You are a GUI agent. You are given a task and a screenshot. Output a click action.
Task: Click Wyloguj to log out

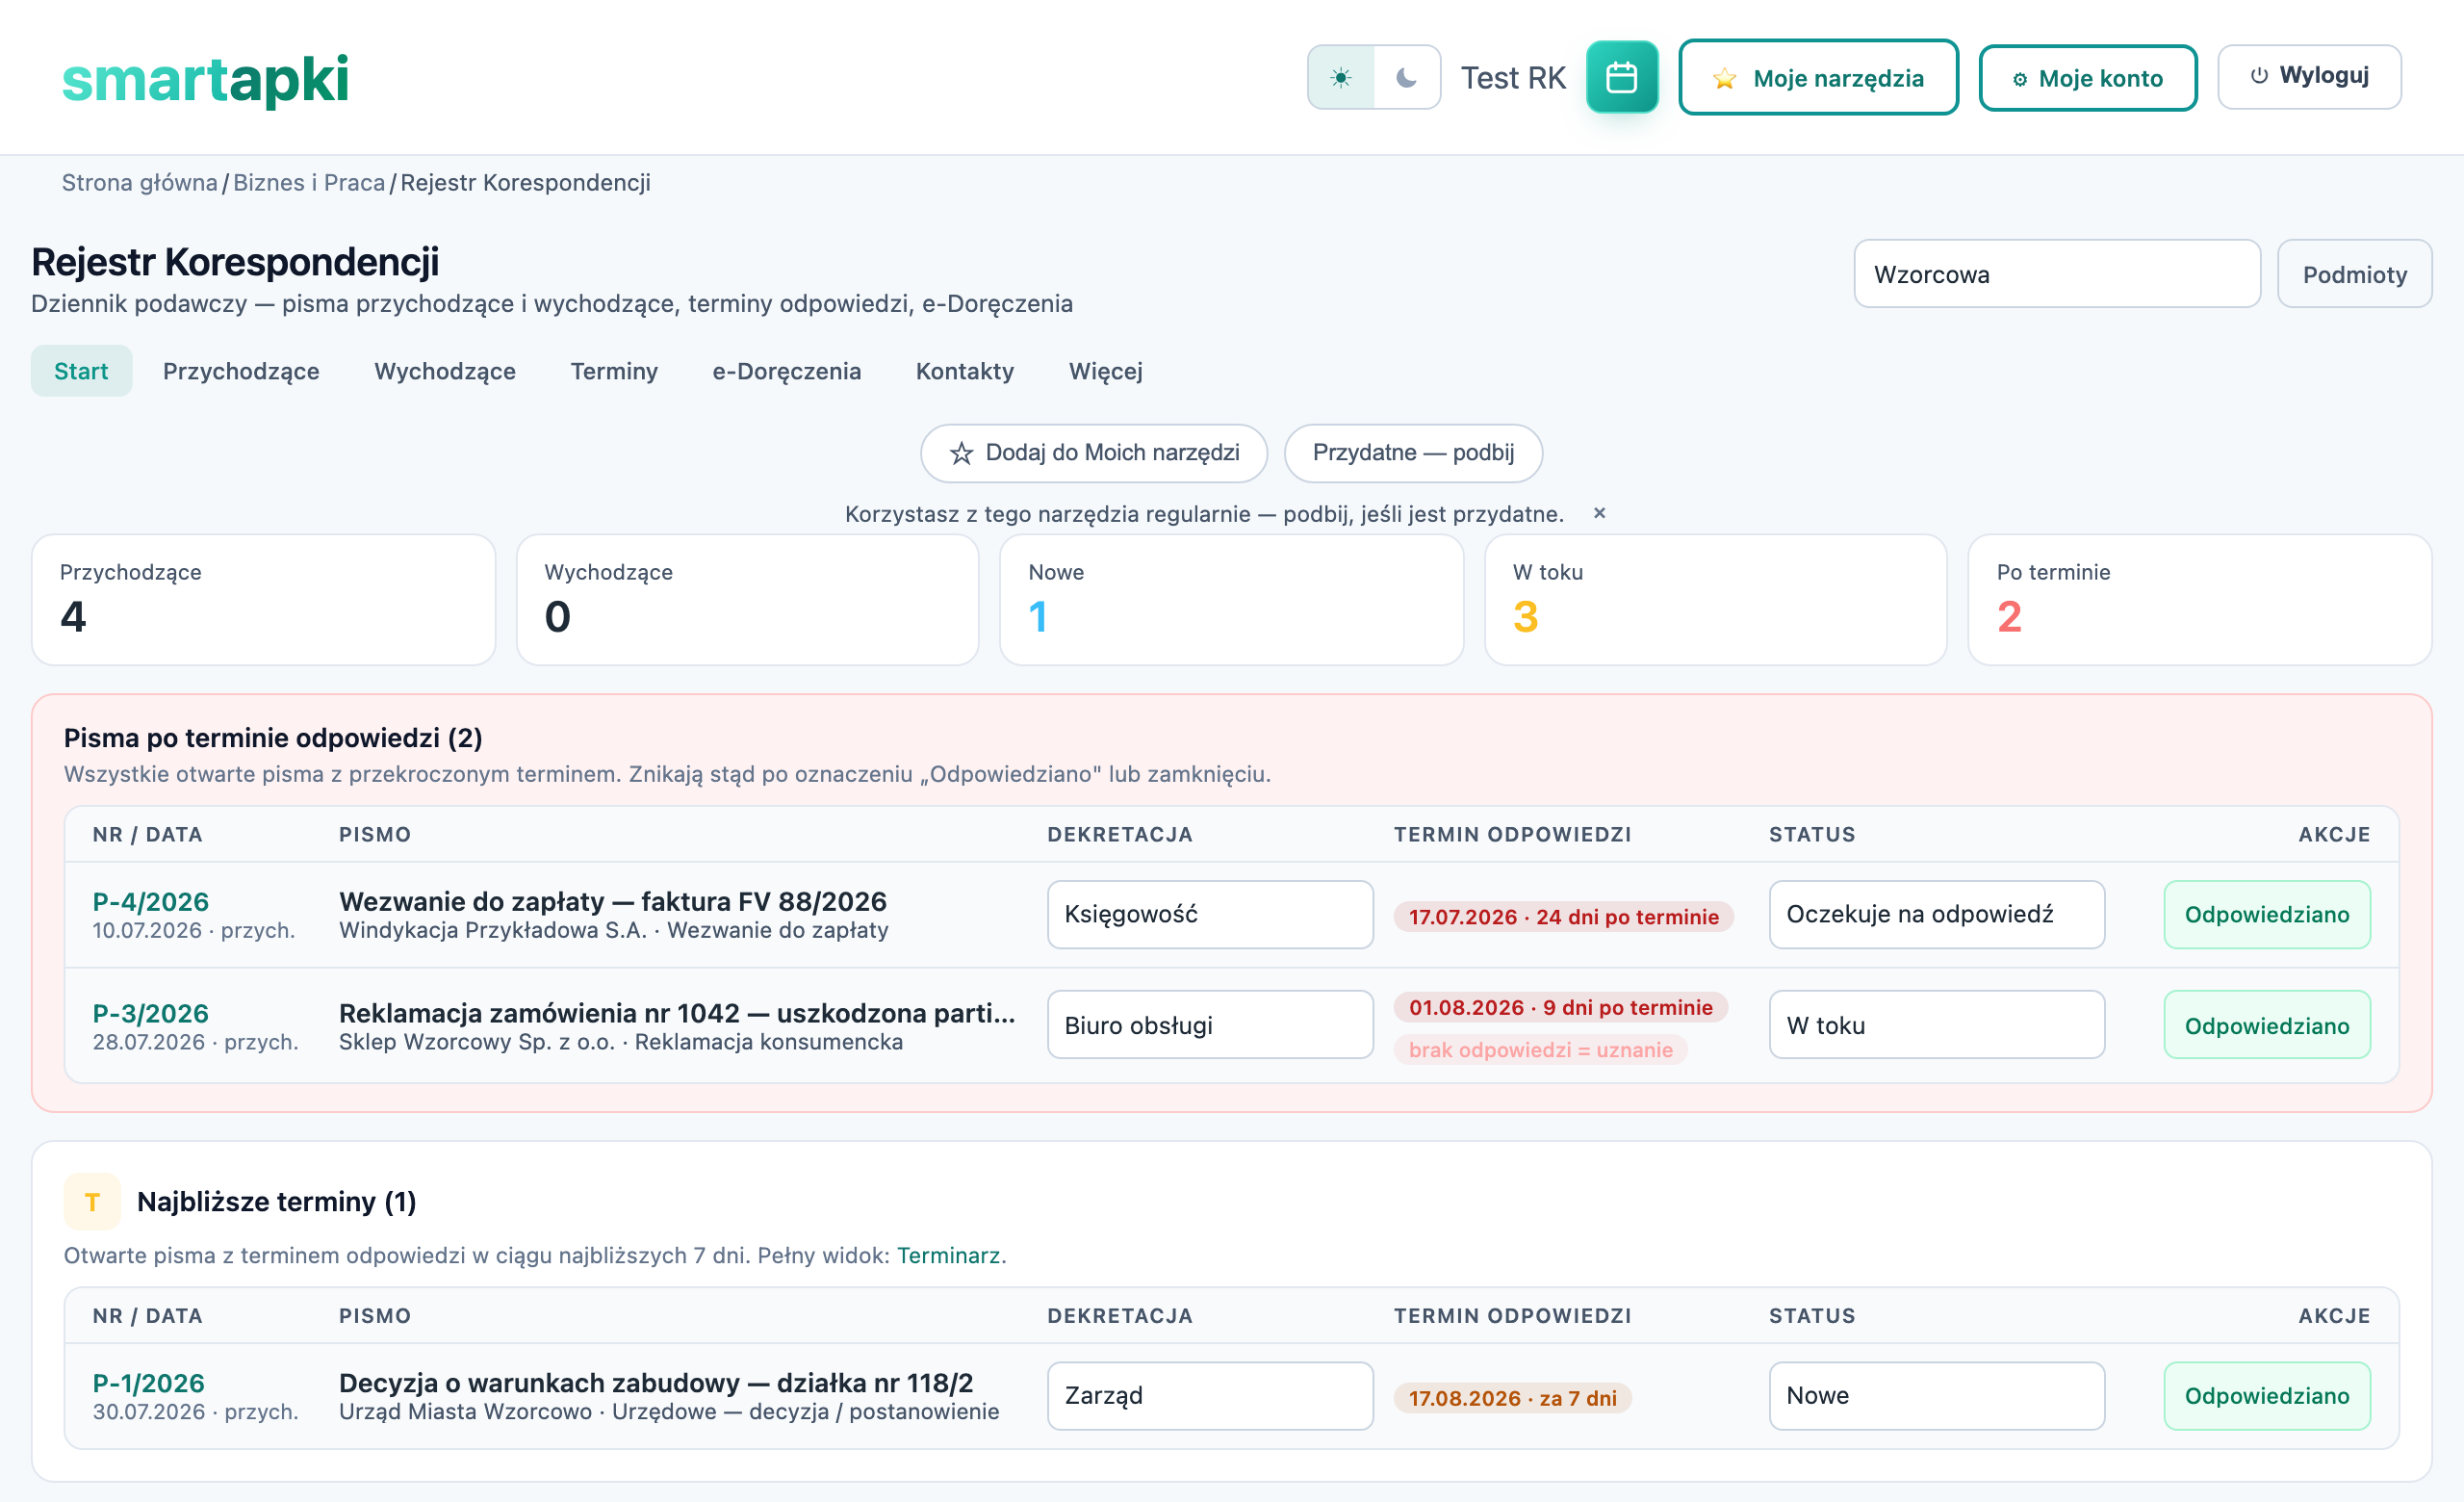2309,76
